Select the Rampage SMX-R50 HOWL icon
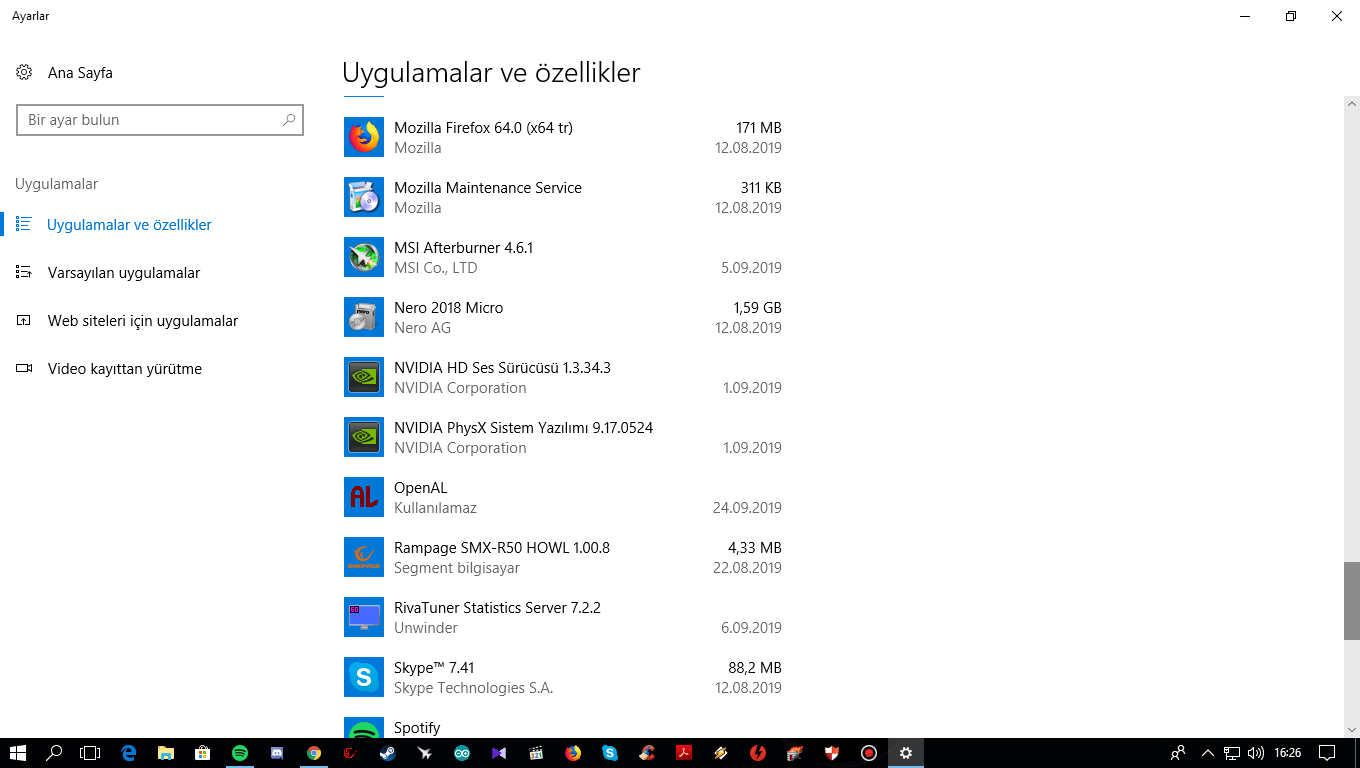The height and width of the screenshot is (768, 1360). tap(364, 557)
